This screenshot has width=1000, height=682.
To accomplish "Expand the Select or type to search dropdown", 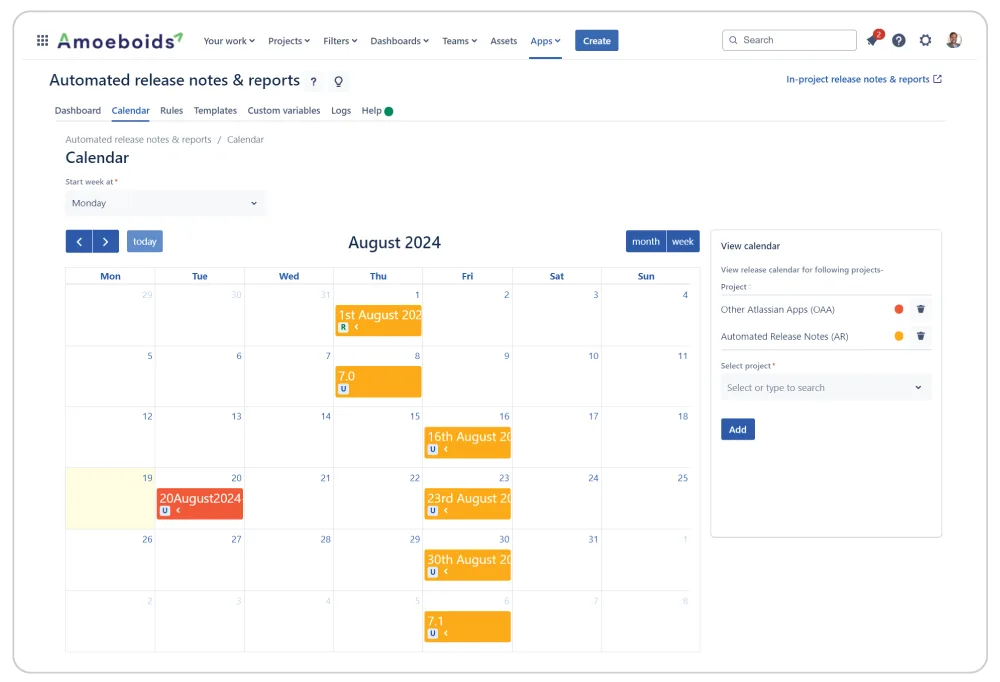I will click(x=825, y=387).
